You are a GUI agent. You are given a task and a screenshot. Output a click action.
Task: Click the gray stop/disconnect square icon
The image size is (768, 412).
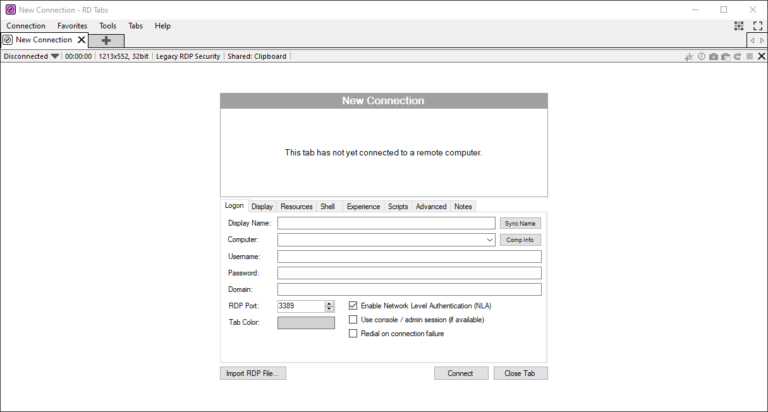tap(749, 57)
